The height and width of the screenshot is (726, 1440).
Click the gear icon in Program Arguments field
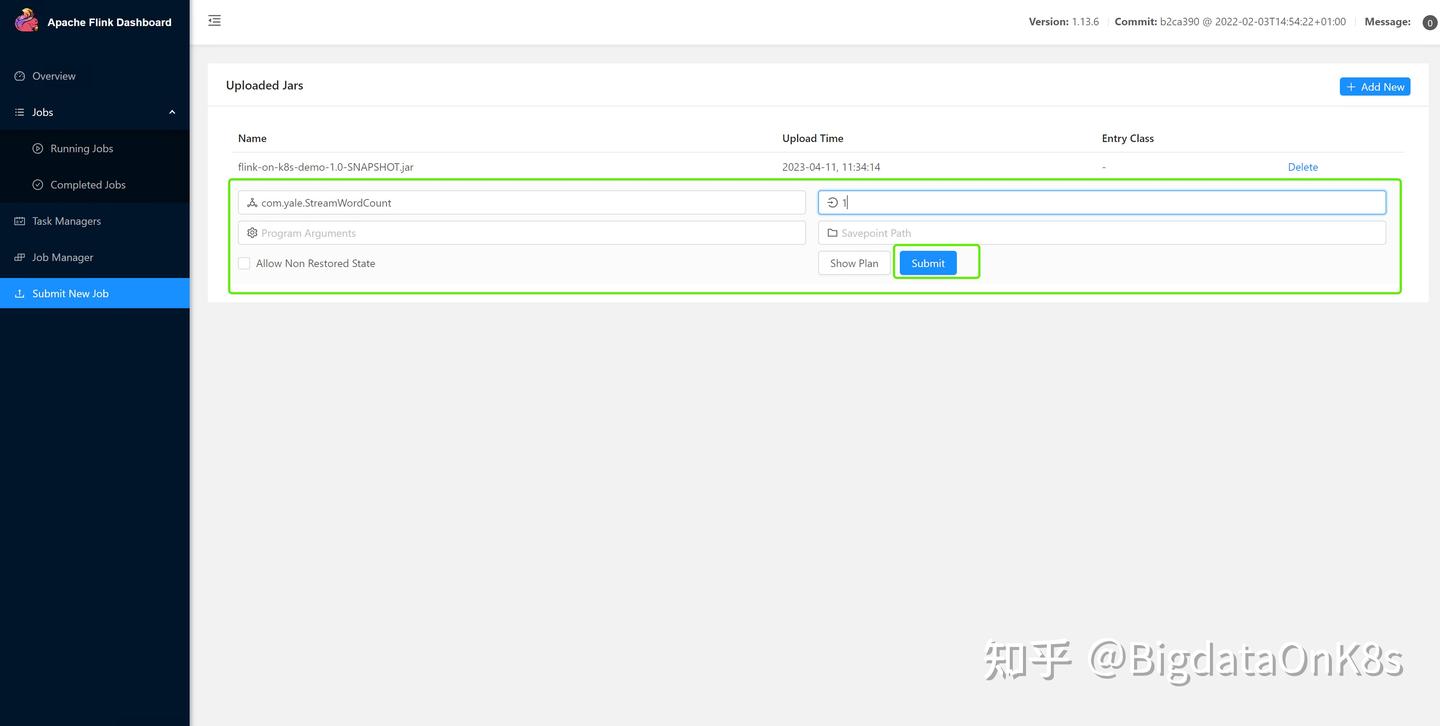[x=252, y=232]
